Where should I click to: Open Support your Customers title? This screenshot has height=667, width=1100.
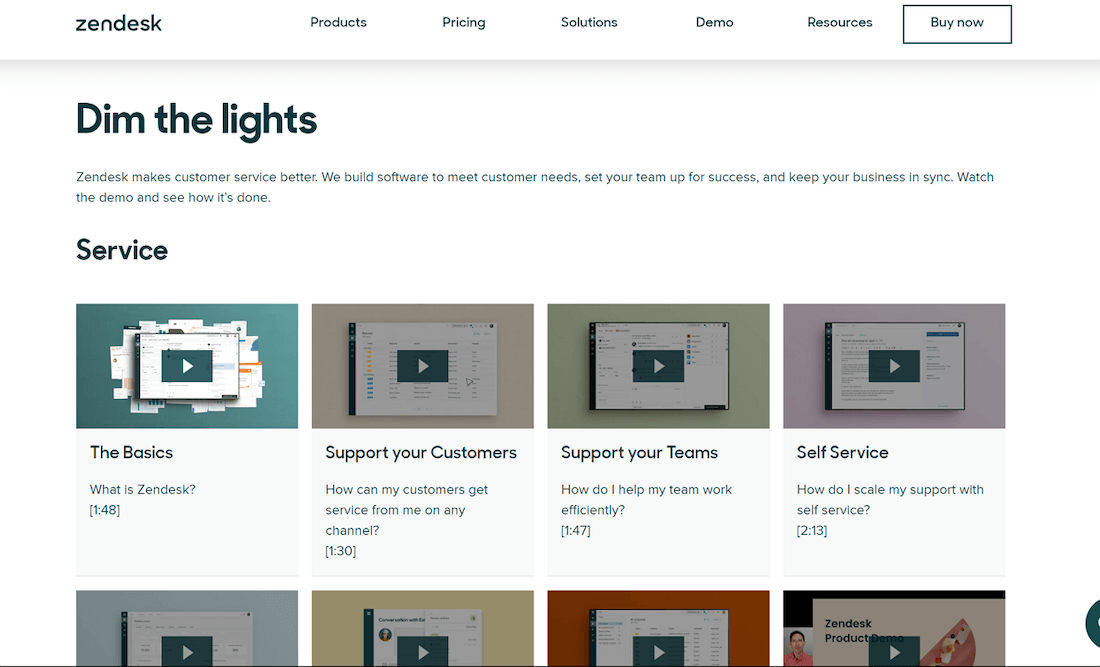pyautogui.click(x=421, y=453)
